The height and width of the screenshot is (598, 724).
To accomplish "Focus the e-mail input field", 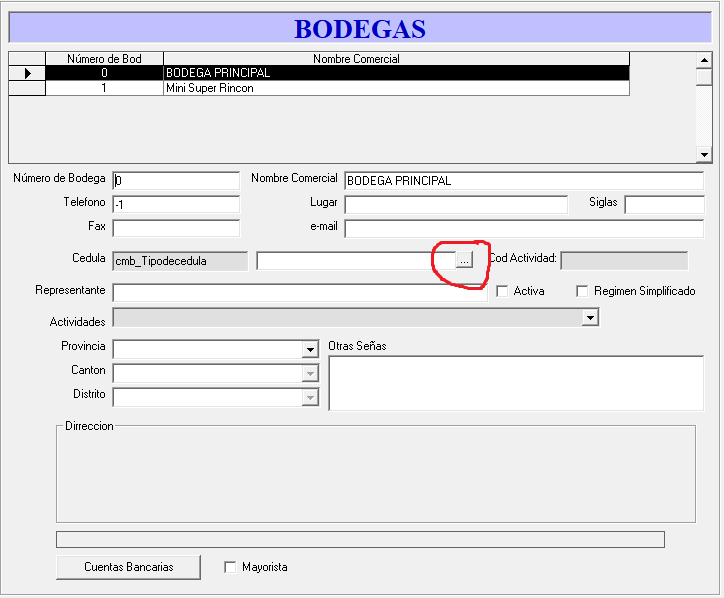I will click(523, 228).
